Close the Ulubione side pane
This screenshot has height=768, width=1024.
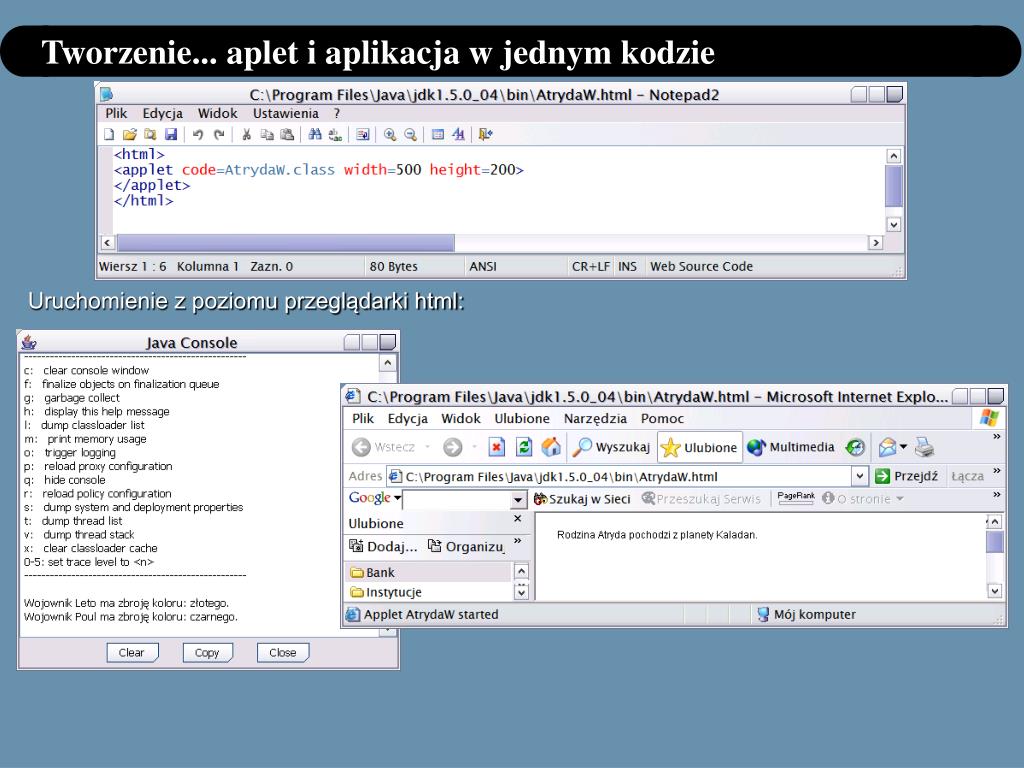click(518, 519)
